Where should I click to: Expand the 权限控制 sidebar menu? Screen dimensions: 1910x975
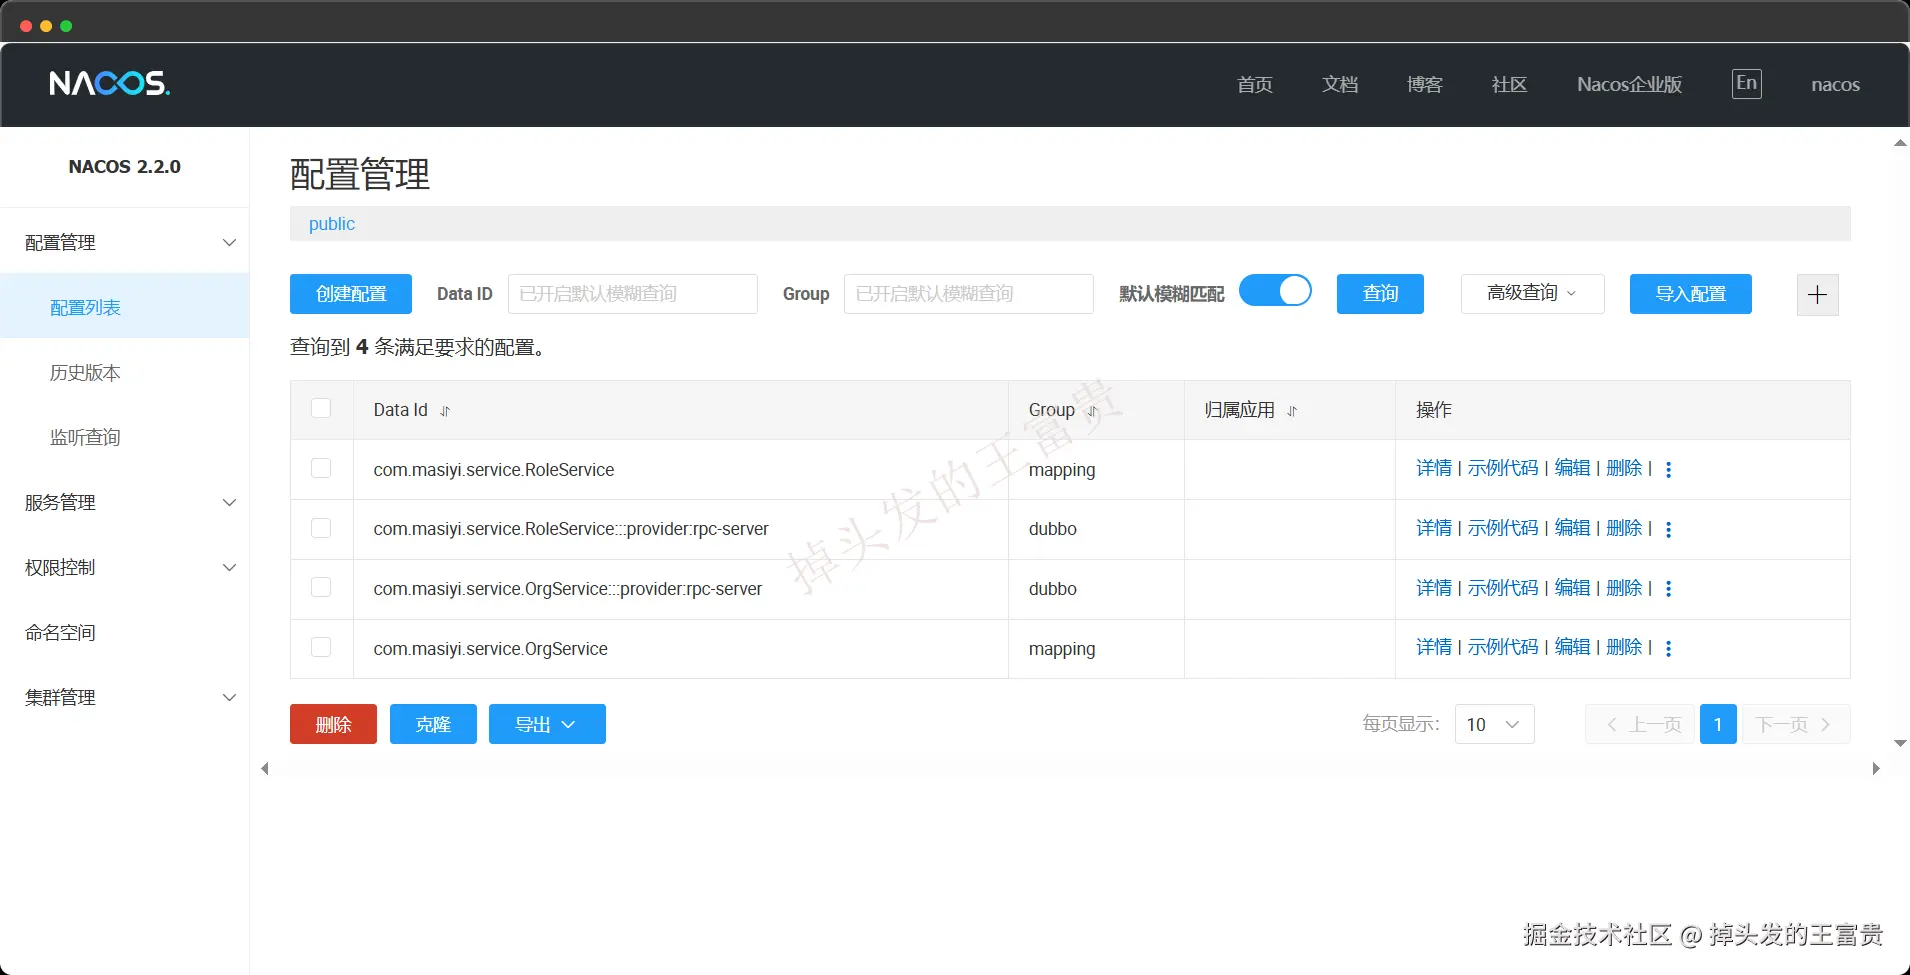[x=125, y=567]
